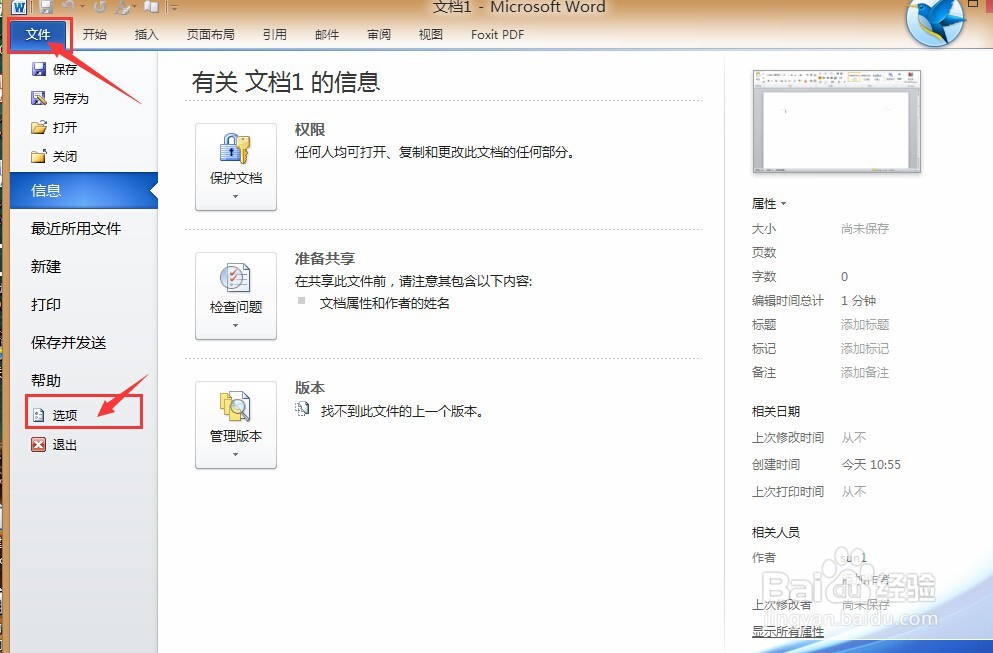Click the document preview thumbnail
Viewport: 993px width, 653px height.
(x=837, y=121)
